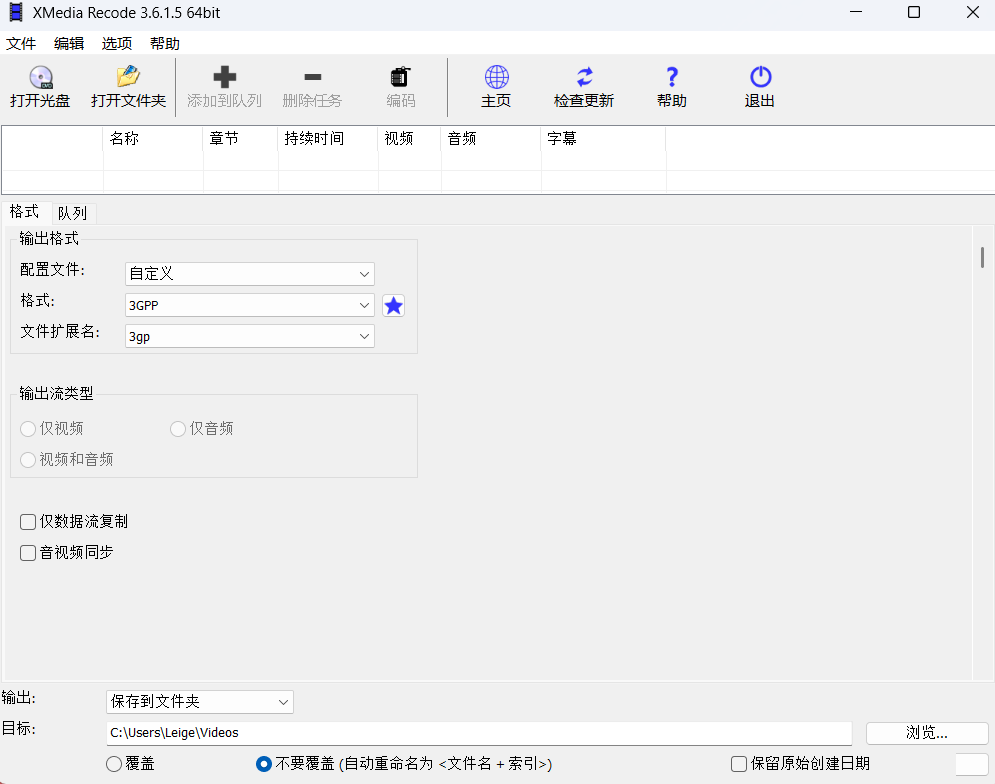Select the 视频和音频 radio button
Viewport: 995px width, 784px height.
[x=28, y=460]
